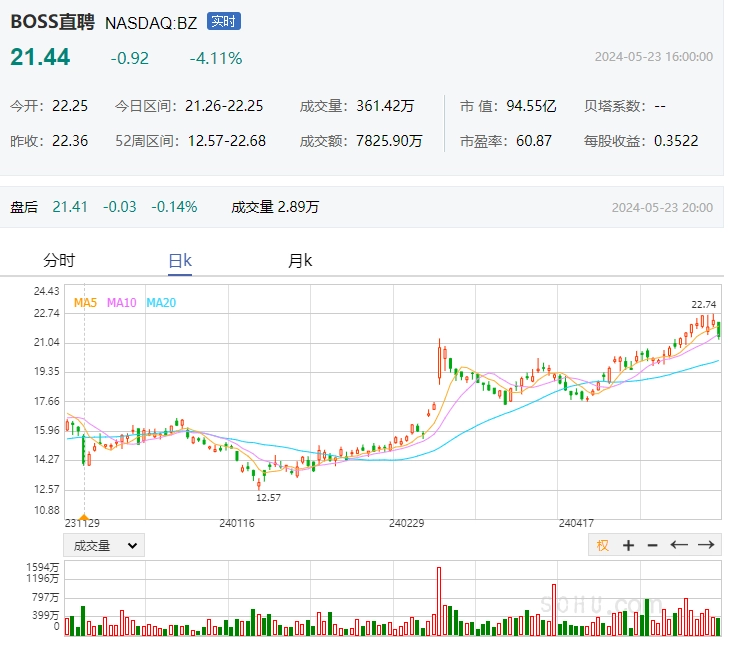Click the 盘后 after-hours price 21.41
Image resolution: width=737 pixels, height=667 pixels.
[x=70, y=207]
